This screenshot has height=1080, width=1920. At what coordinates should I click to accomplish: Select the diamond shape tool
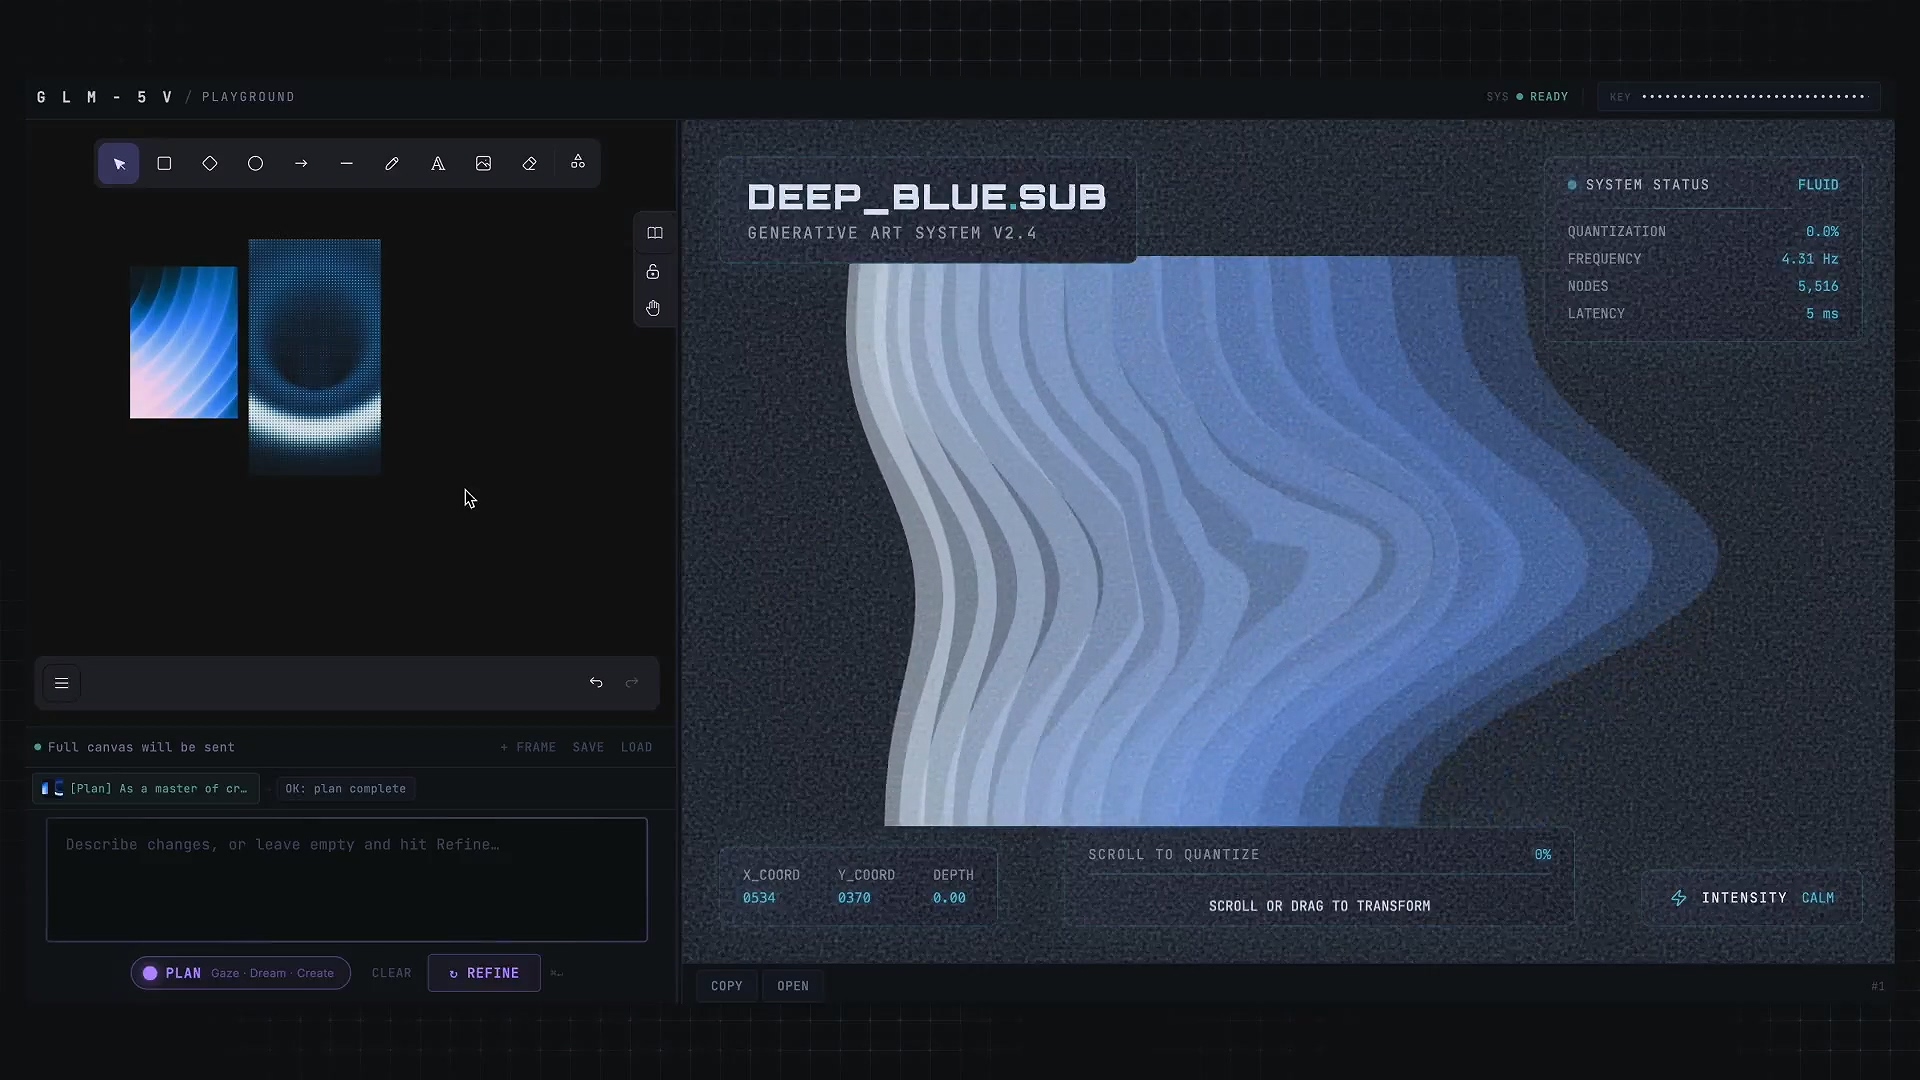click(x=210, y=163)
